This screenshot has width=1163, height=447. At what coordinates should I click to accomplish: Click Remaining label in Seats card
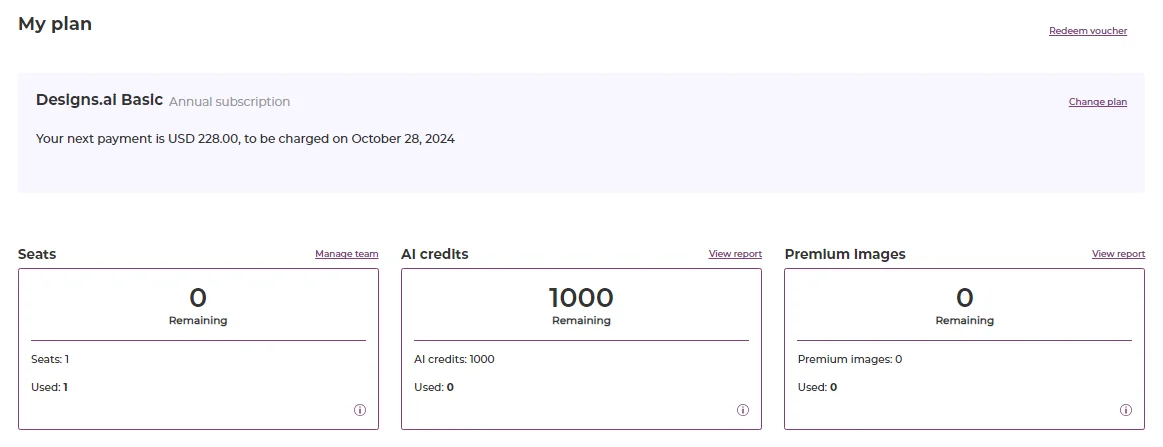tap(198, 321)
